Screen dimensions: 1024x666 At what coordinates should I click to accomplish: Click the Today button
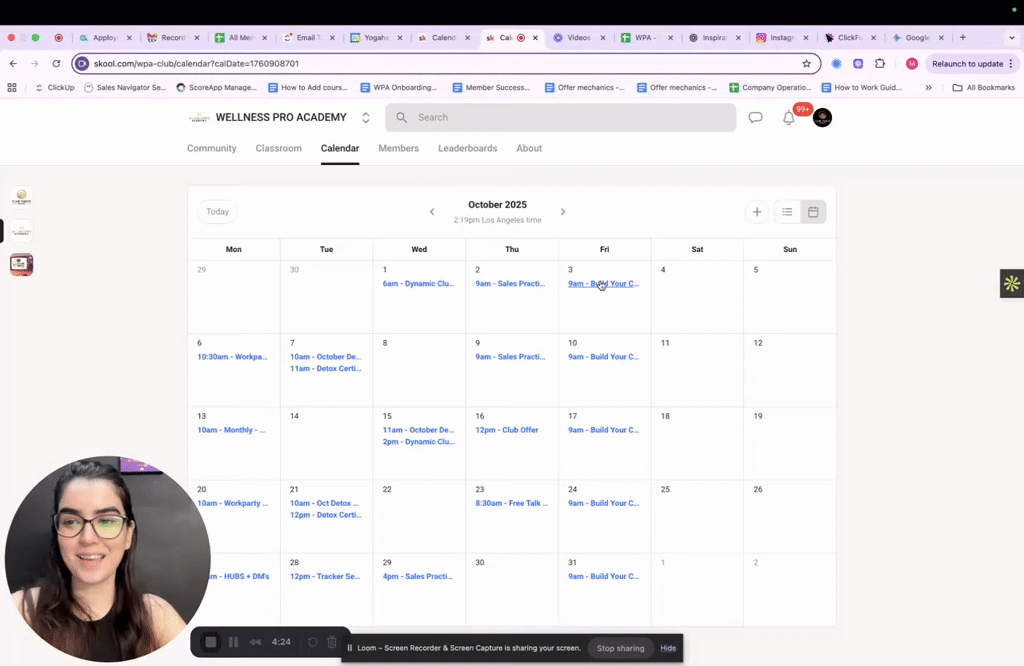tap(217, 212)
